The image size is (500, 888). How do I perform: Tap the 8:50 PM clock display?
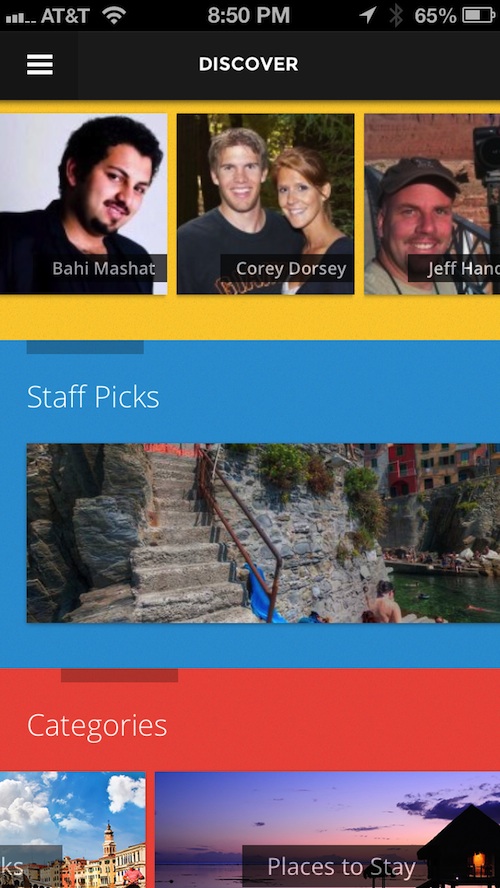(249, 15)
